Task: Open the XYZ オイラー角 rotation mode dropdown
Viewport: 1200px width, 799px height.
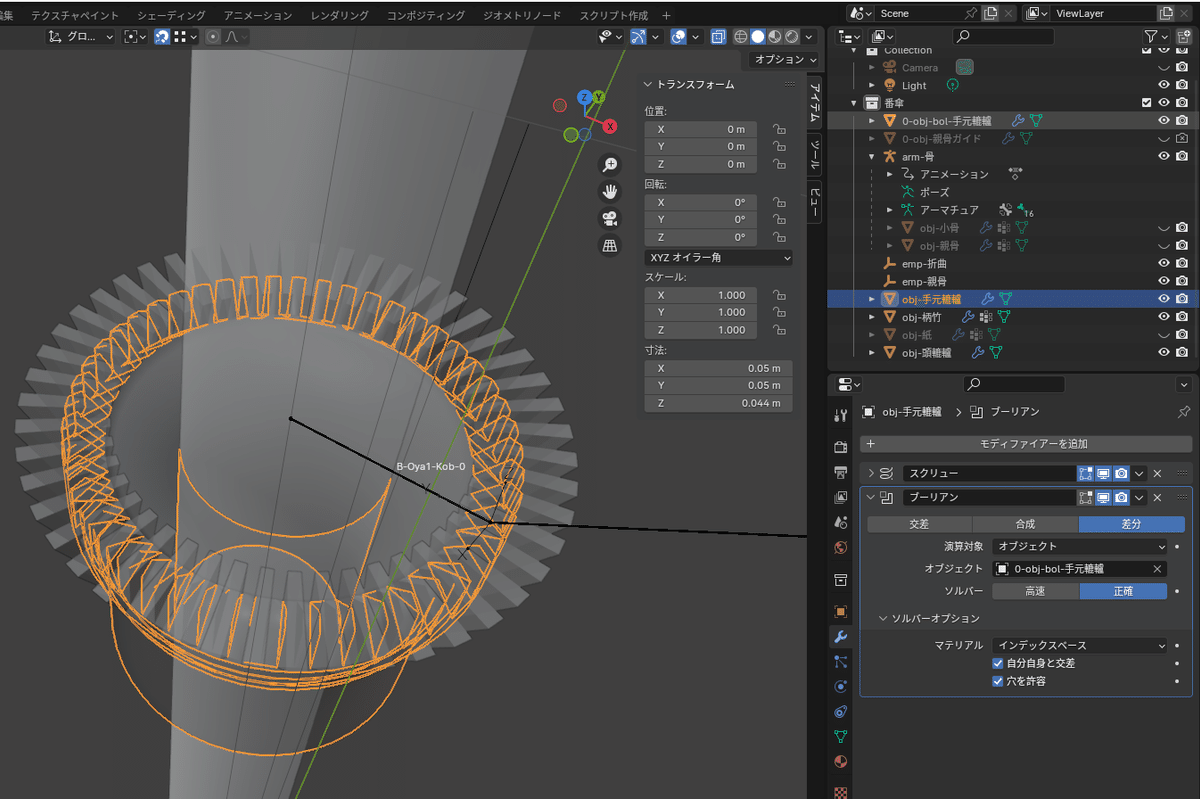Action: pos(718,258)
